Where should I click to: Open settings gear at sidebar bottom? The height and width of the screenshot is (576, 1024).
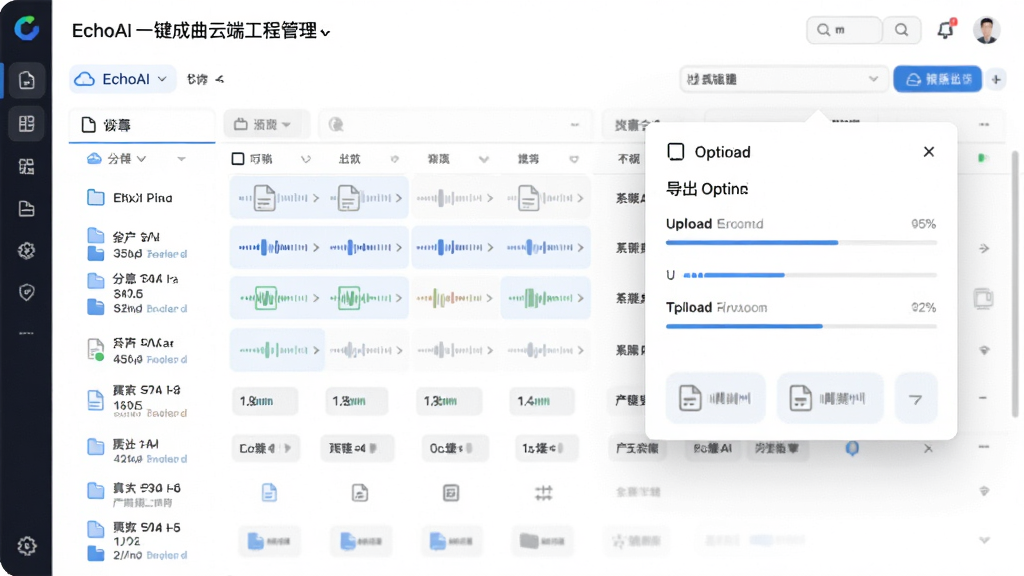pos(27,545)
